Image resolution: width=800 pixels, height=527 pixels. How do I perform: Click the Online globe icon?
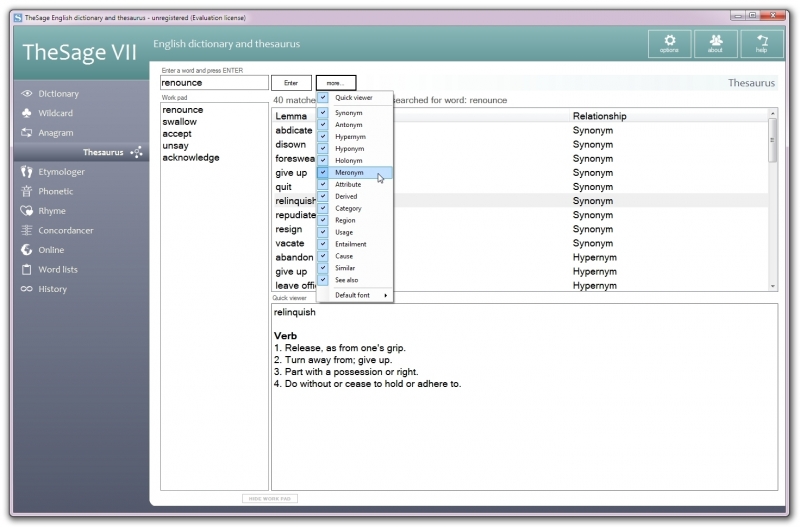click(27, 249)
